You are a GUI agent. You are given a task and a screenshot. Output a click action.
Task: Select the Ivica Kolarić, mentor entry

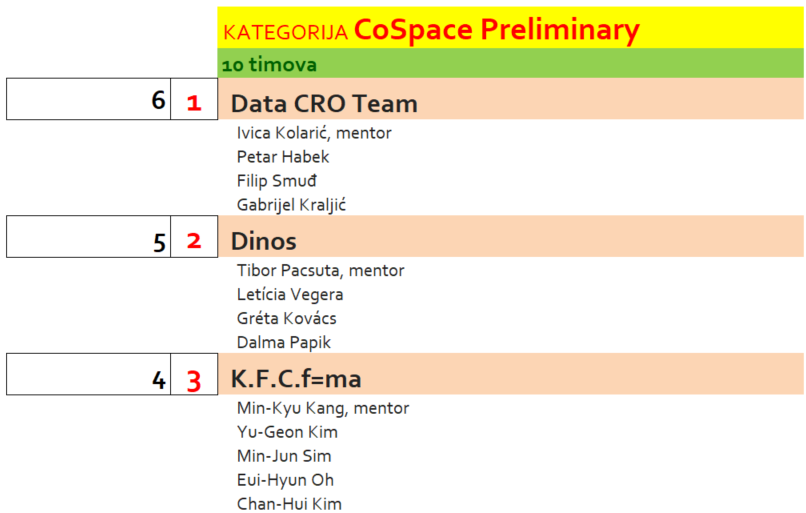click(x=314, y=133)
